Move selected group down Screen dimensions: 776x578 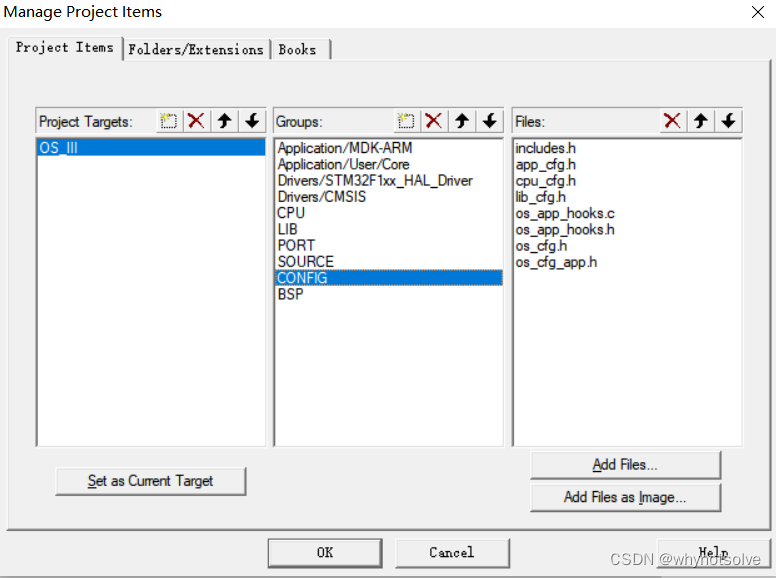click(x=490, y=121)
